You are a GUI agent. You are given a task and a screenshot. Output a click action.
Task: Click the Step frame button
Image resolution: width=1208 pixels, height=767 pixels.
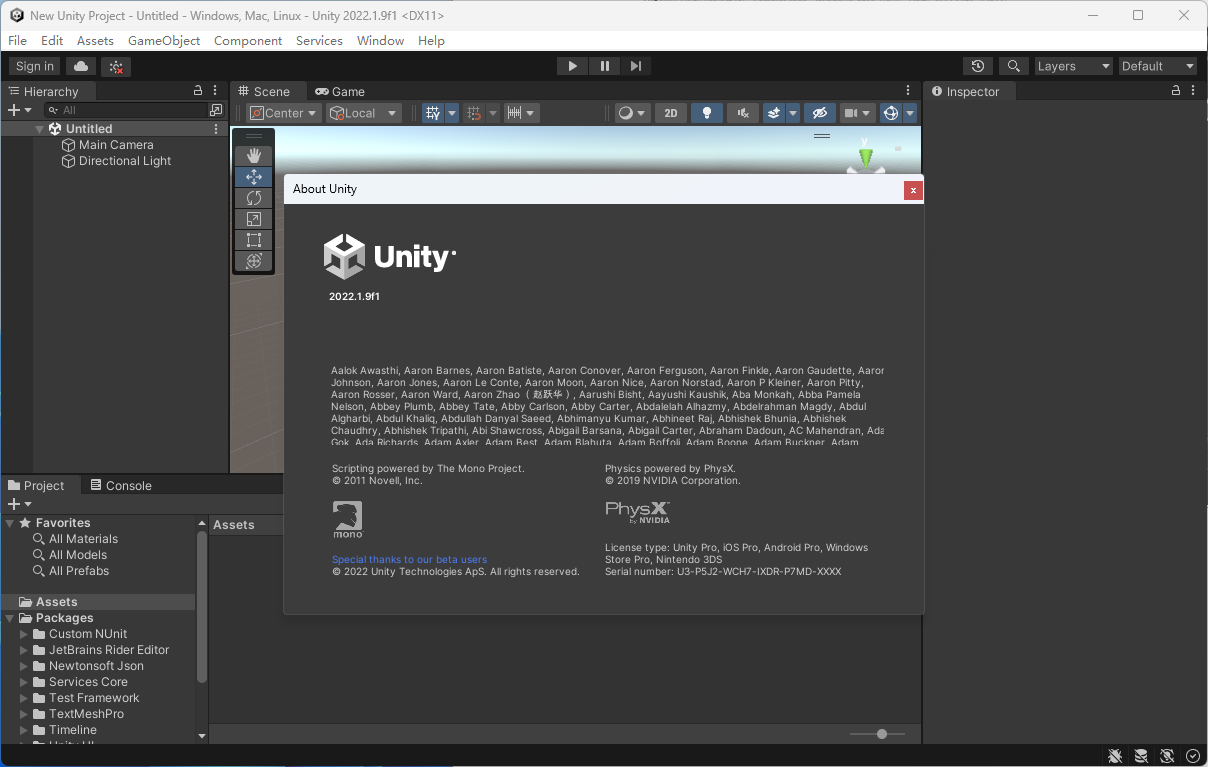[636, 66]
